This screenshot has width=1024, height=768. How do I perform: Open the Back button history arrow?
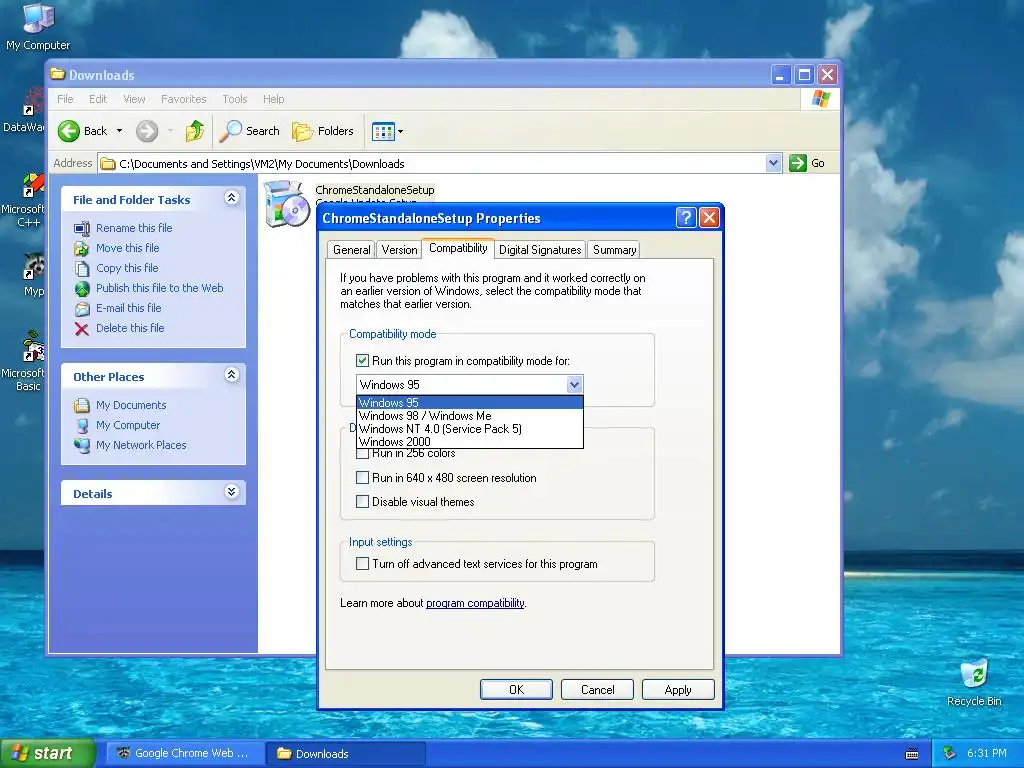[x=120, y=131]
